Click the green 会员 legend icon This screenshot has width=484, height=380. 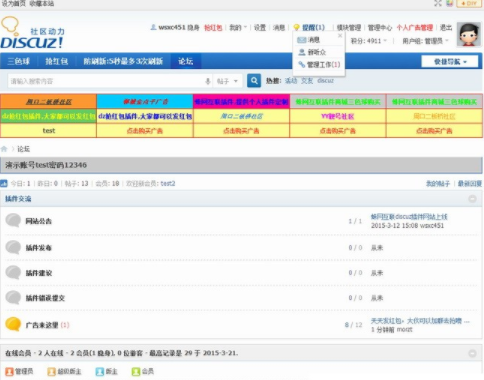coord(136,371)
